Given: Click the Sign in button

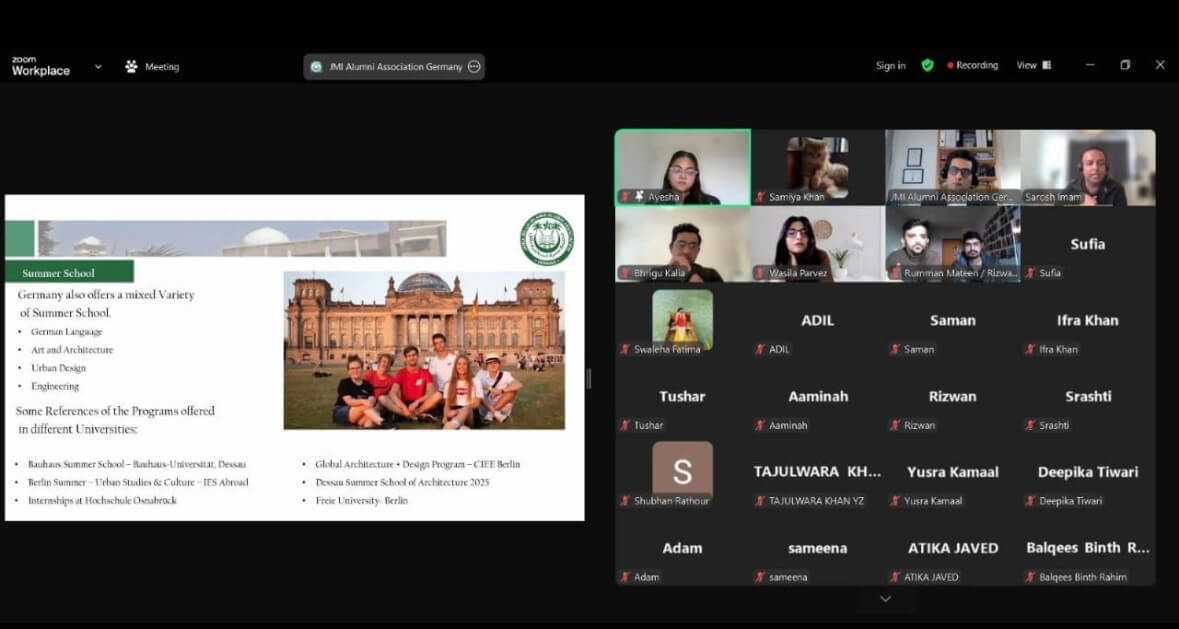Looking at the screenshot, I should point(890,66).
